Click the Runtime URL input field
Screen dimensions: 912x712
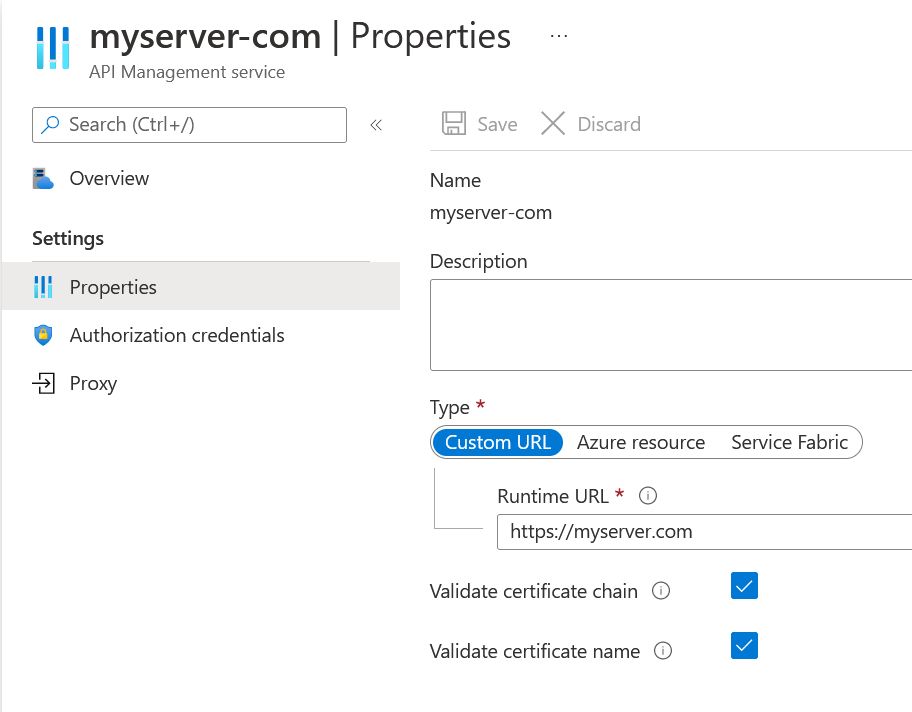(x=704, y=532)
